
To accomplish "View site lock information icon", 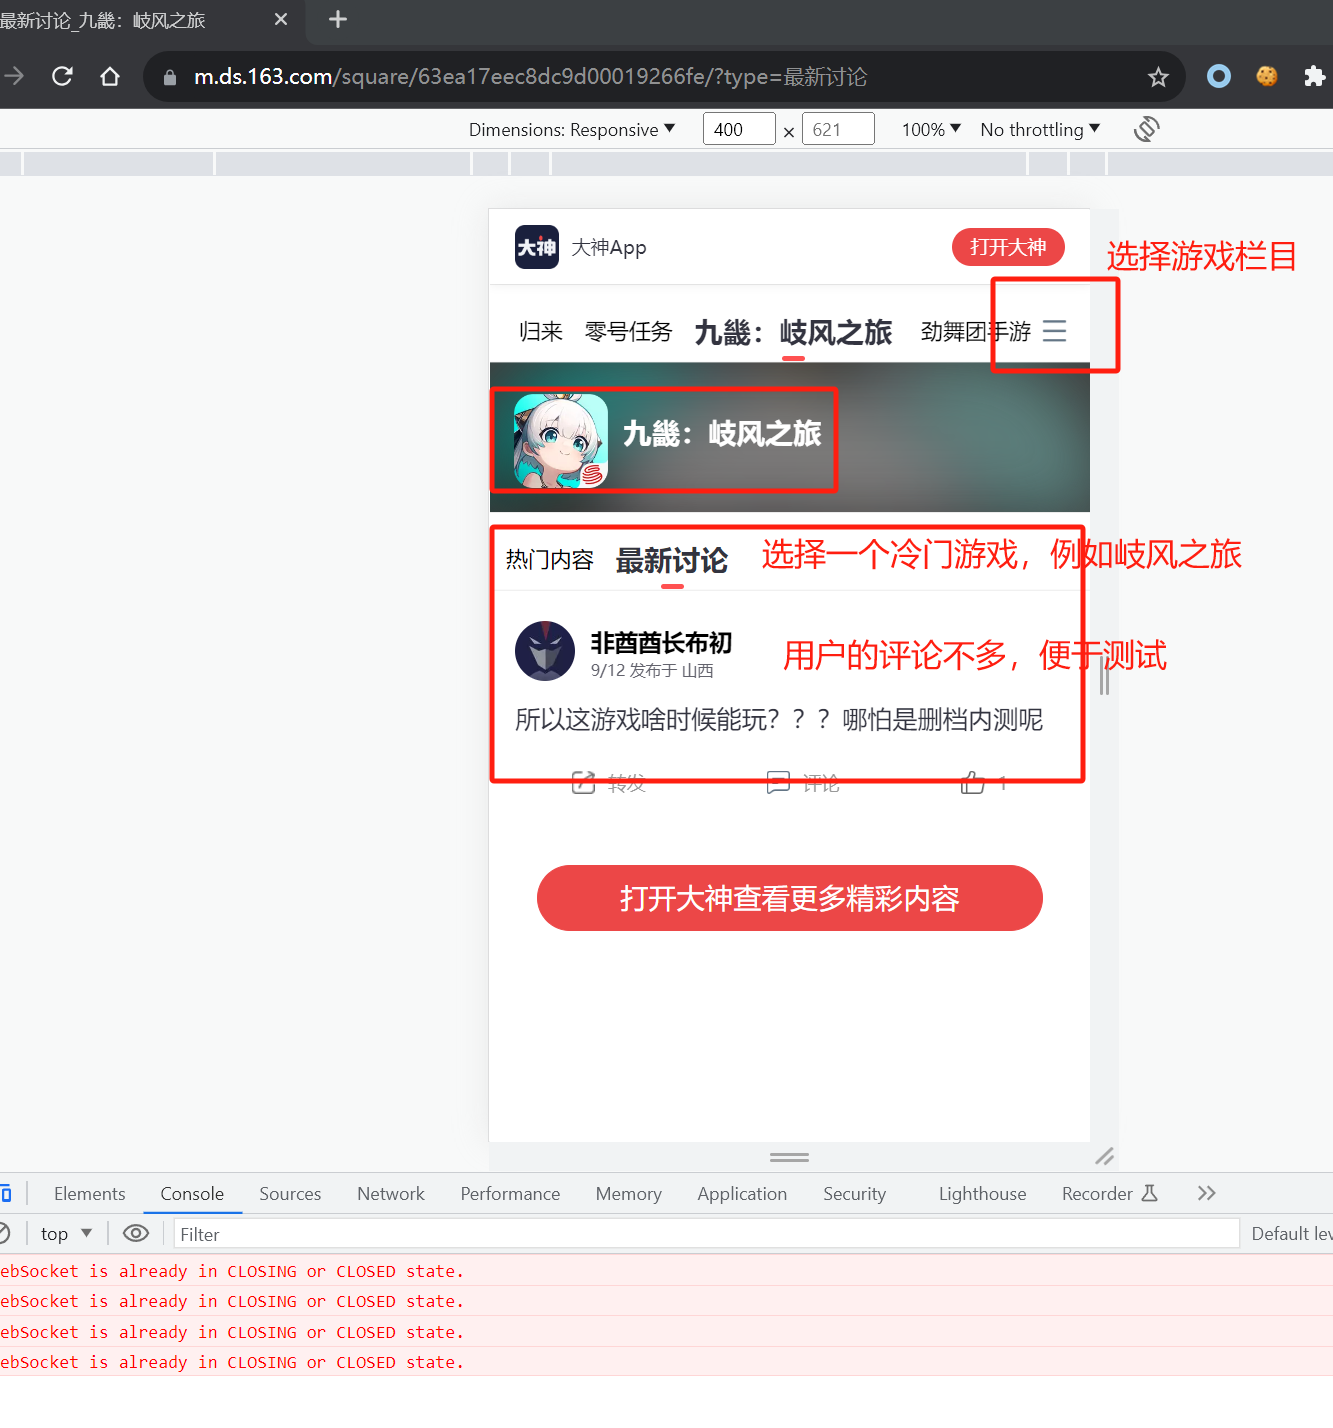I will [170, 77].
